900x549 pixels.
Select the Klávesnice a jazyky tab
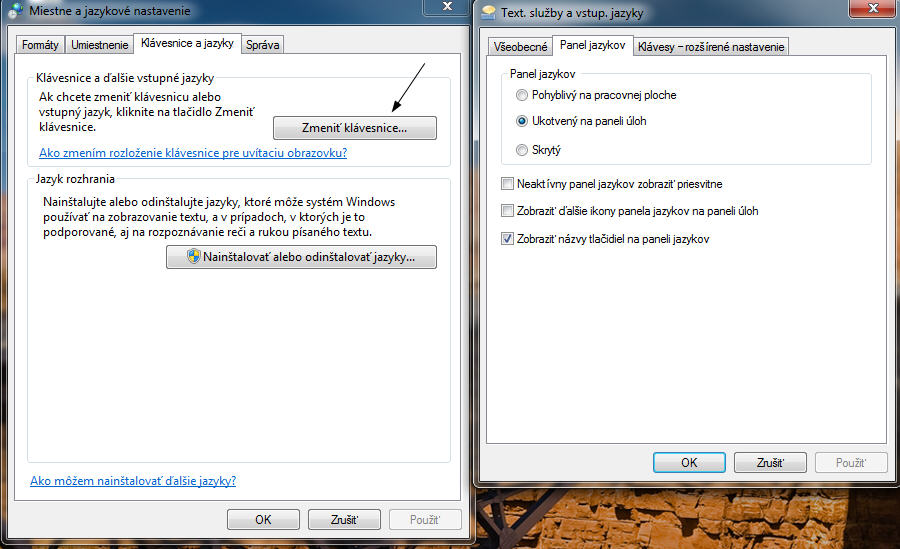(187, 43)
